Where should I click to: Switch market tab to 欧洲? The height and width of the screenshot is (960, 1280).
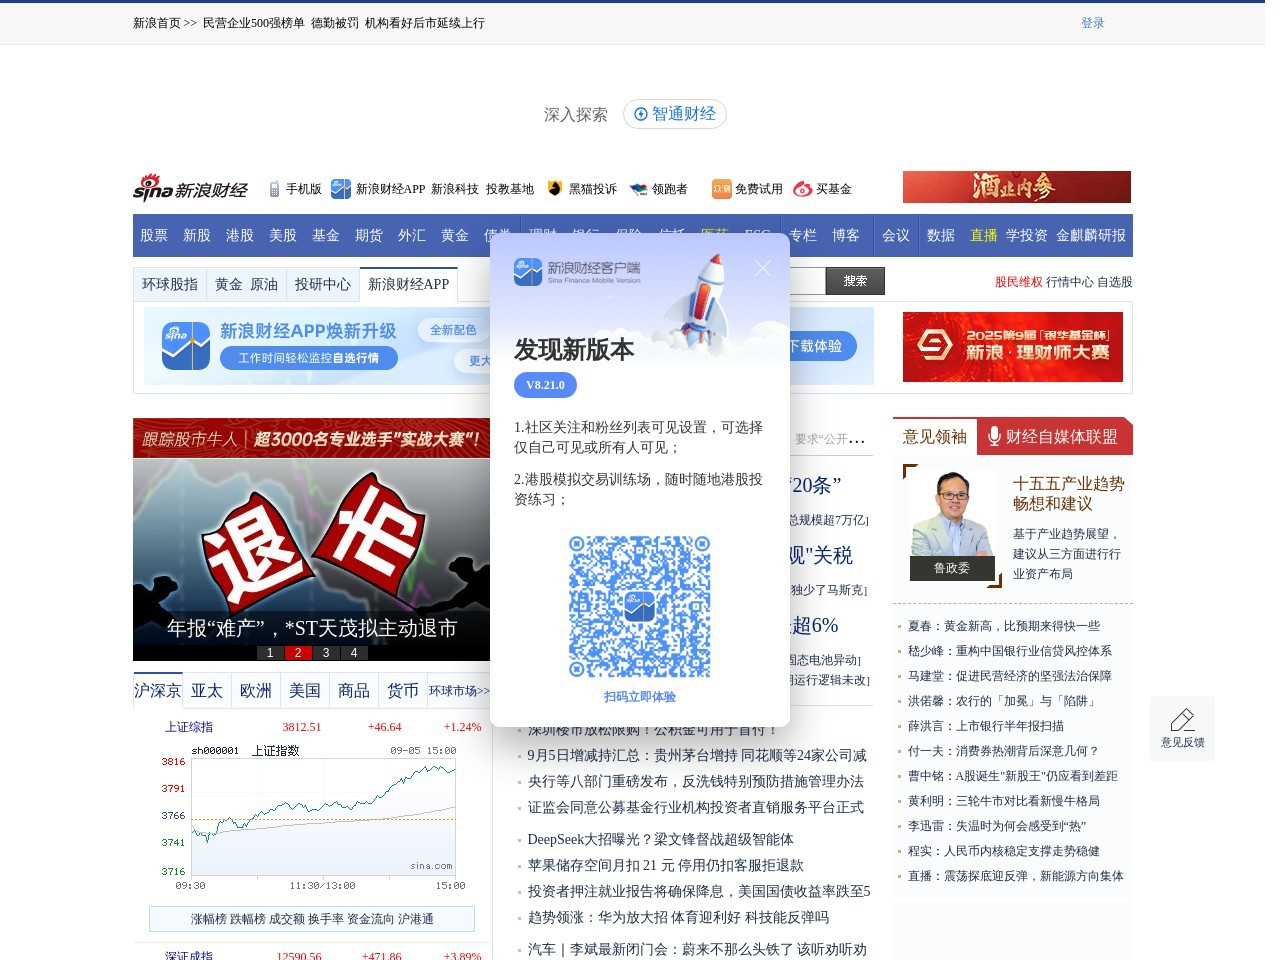tap(256, 691)
